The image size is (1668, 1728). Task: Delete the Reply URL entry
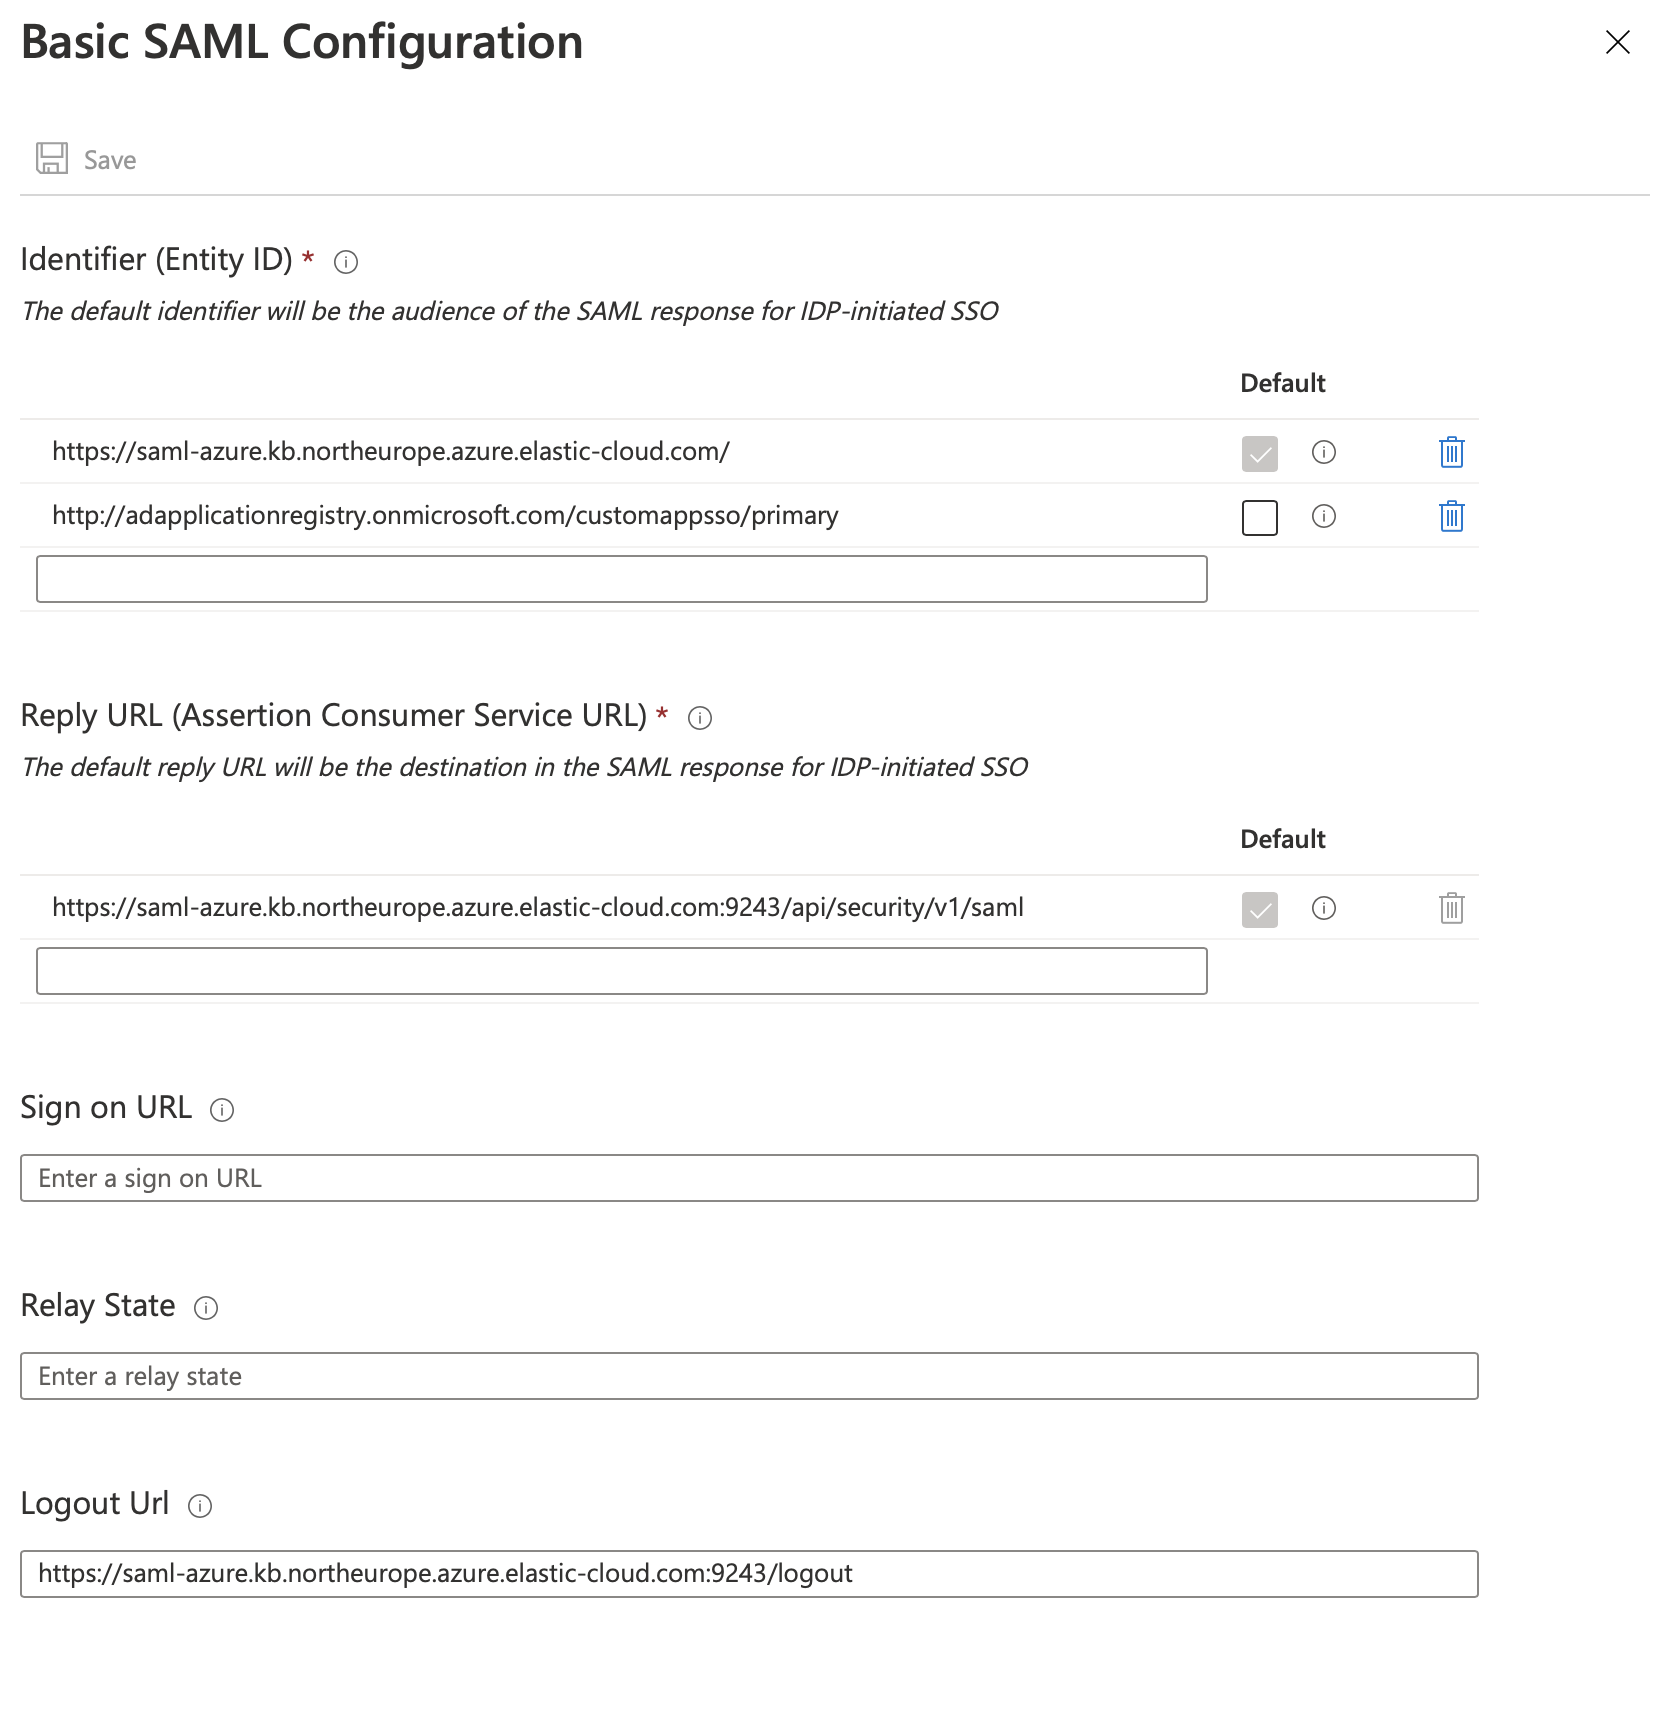1452,908
